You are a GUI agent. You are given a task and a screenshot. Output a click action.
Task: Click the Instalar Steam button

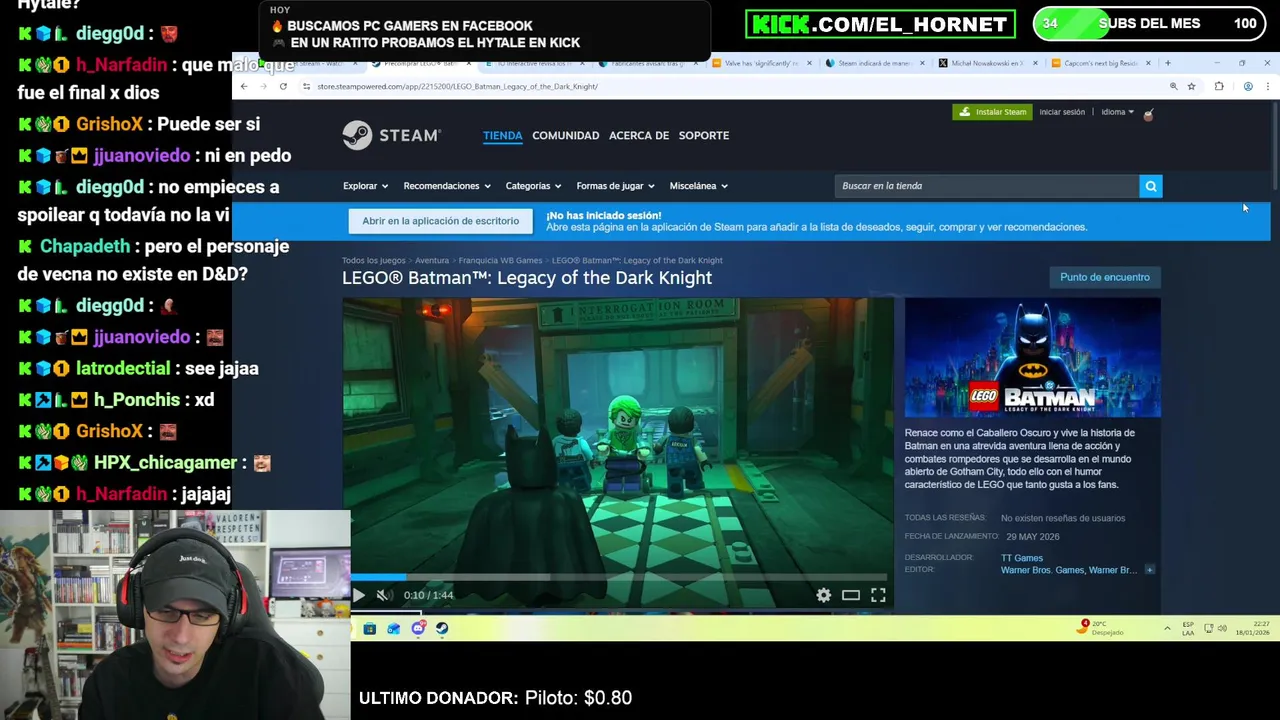(992, 112)
